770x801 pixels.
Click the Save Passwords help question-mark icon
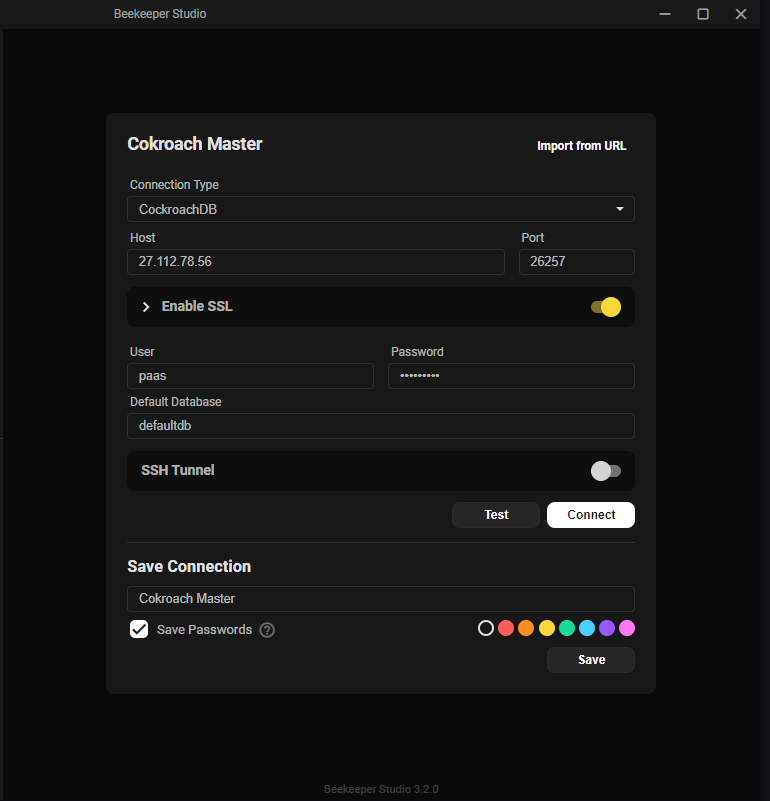point(267,630)
